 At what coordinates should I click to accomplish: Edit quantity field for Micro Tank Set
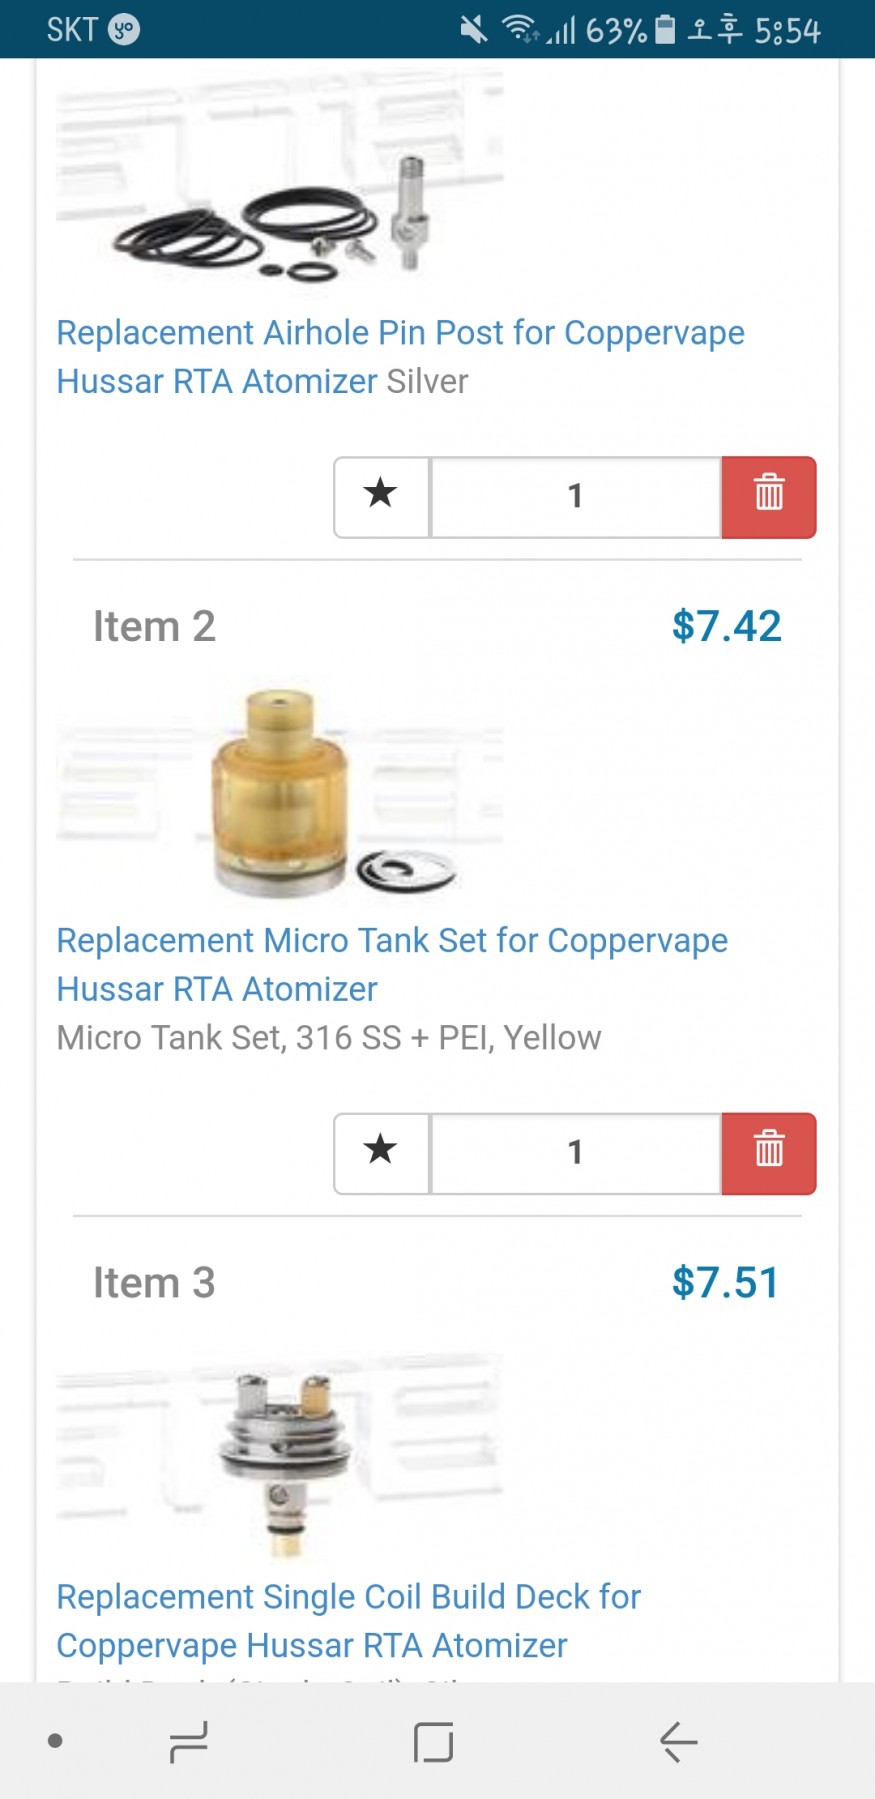point(575,1153)
